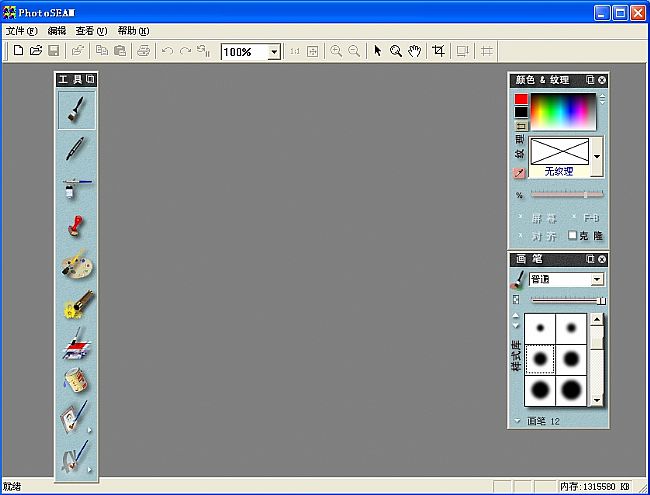
Task: Select the paintbrush tool in the tools panel
Action: point(77,110)
